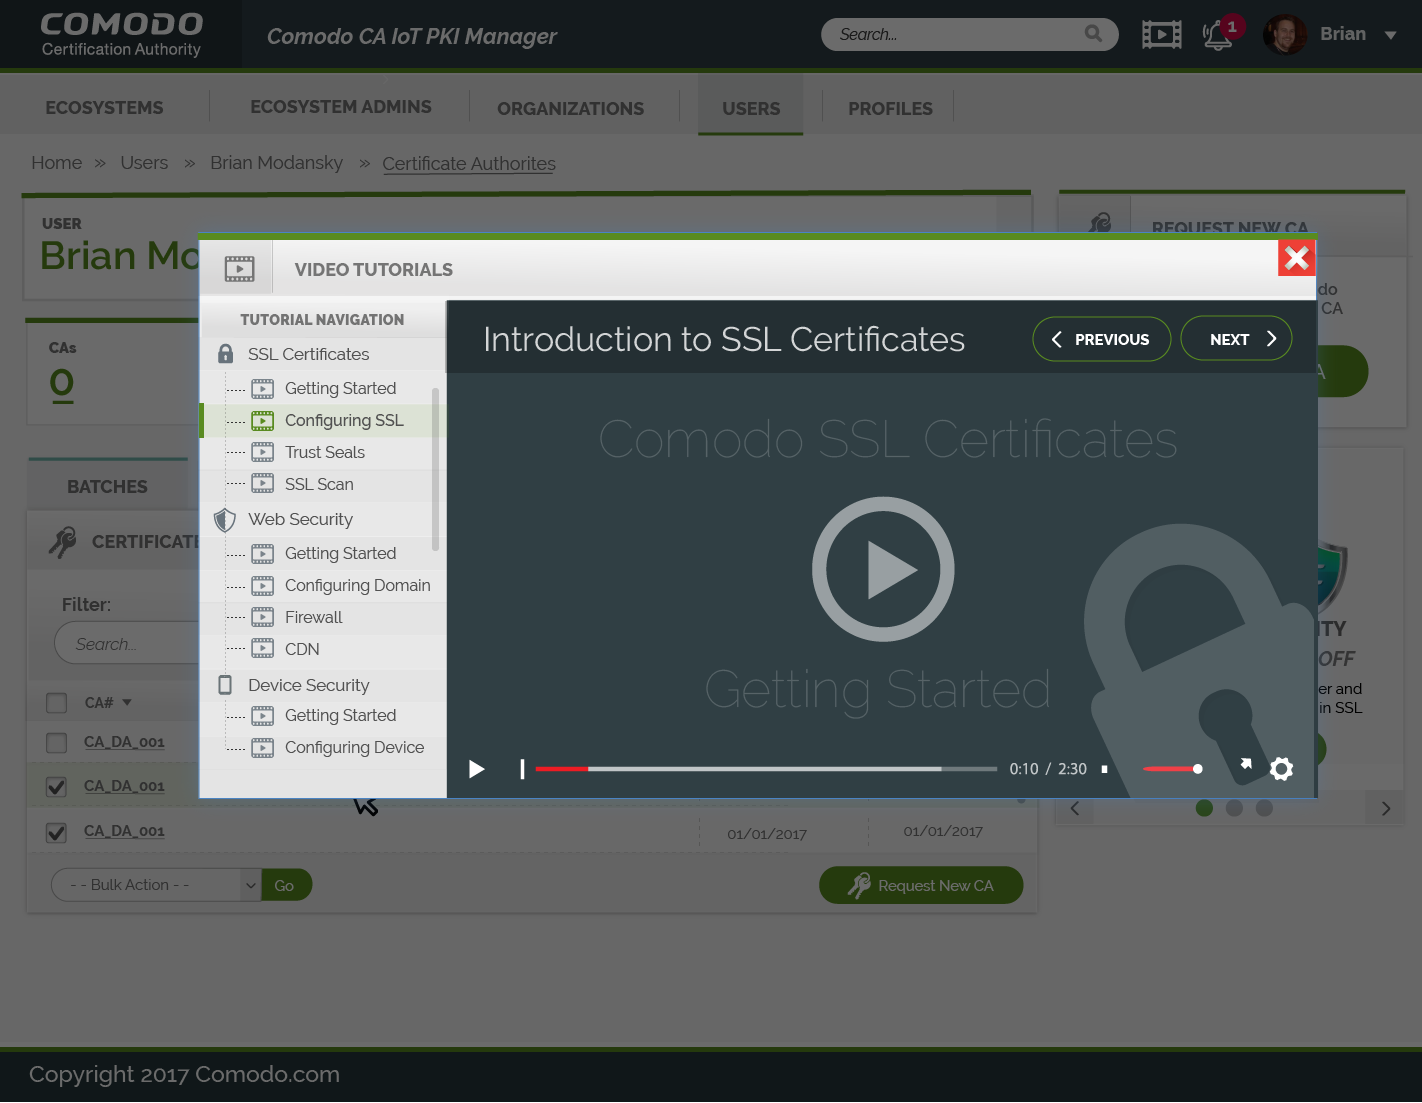Click the Users breadcrumb link

144,162
